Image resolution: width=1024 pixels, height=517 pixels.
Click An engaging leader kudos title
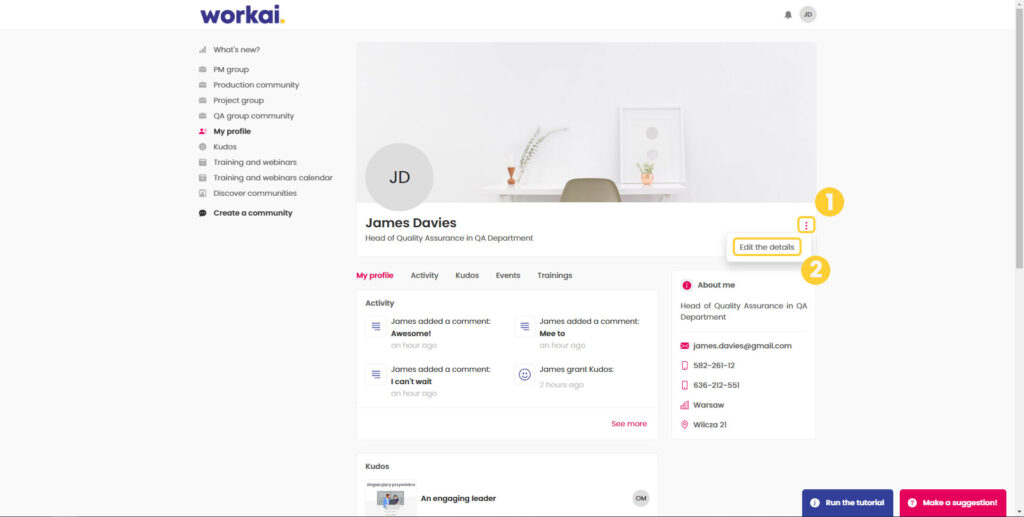coord(458,498)
